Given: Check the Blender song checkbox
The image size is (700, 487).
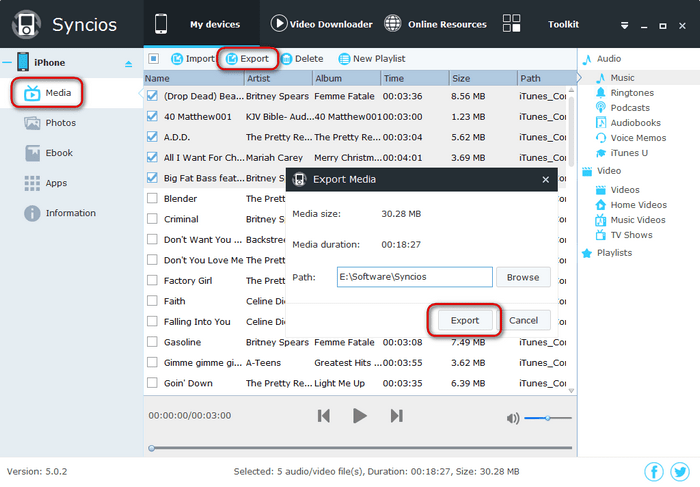Looking at the screenshot, I should (x=152, y=198).
